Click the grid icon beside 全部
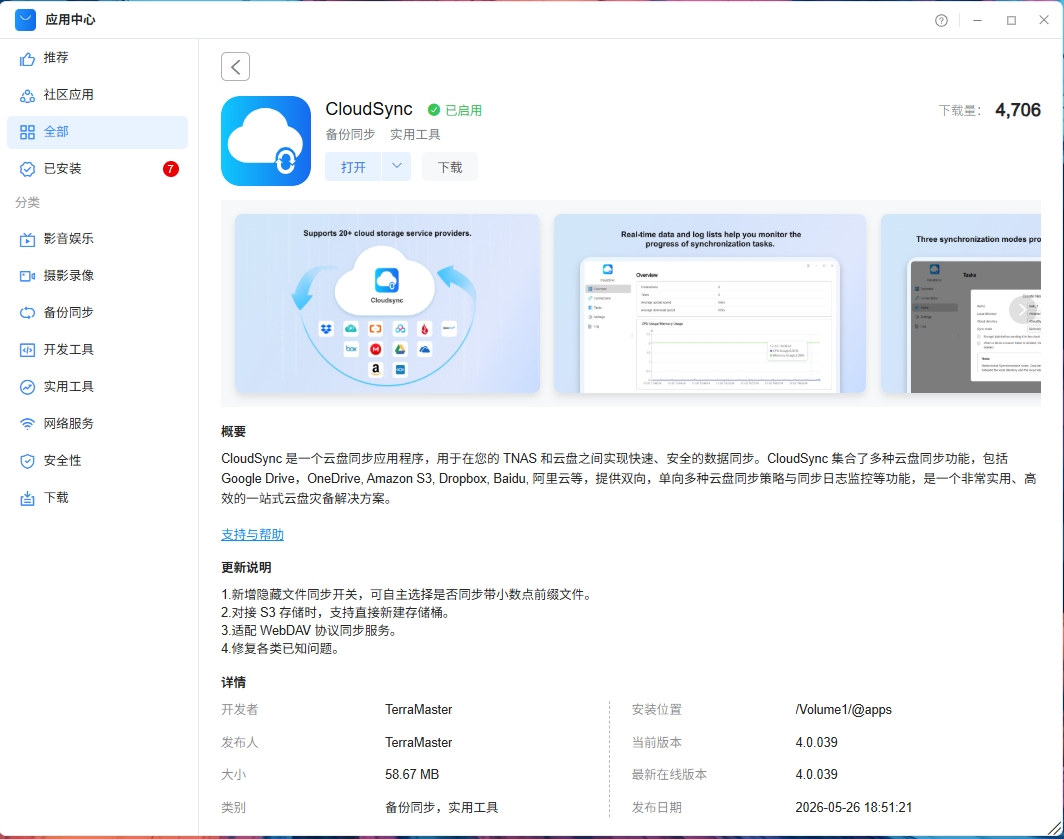The width and height of the screenshot is (1064, 839). pos(27,132)
